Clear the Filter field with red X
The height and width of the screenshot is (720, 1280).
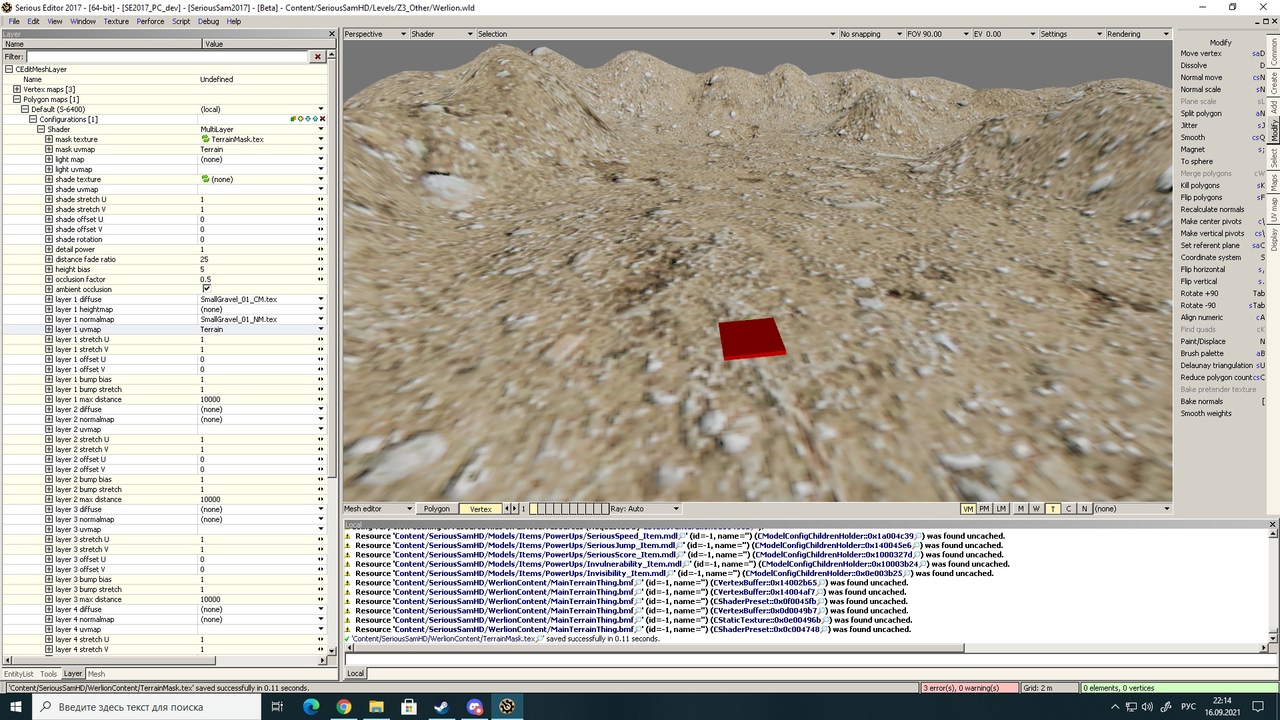click(x=318, y=57)
